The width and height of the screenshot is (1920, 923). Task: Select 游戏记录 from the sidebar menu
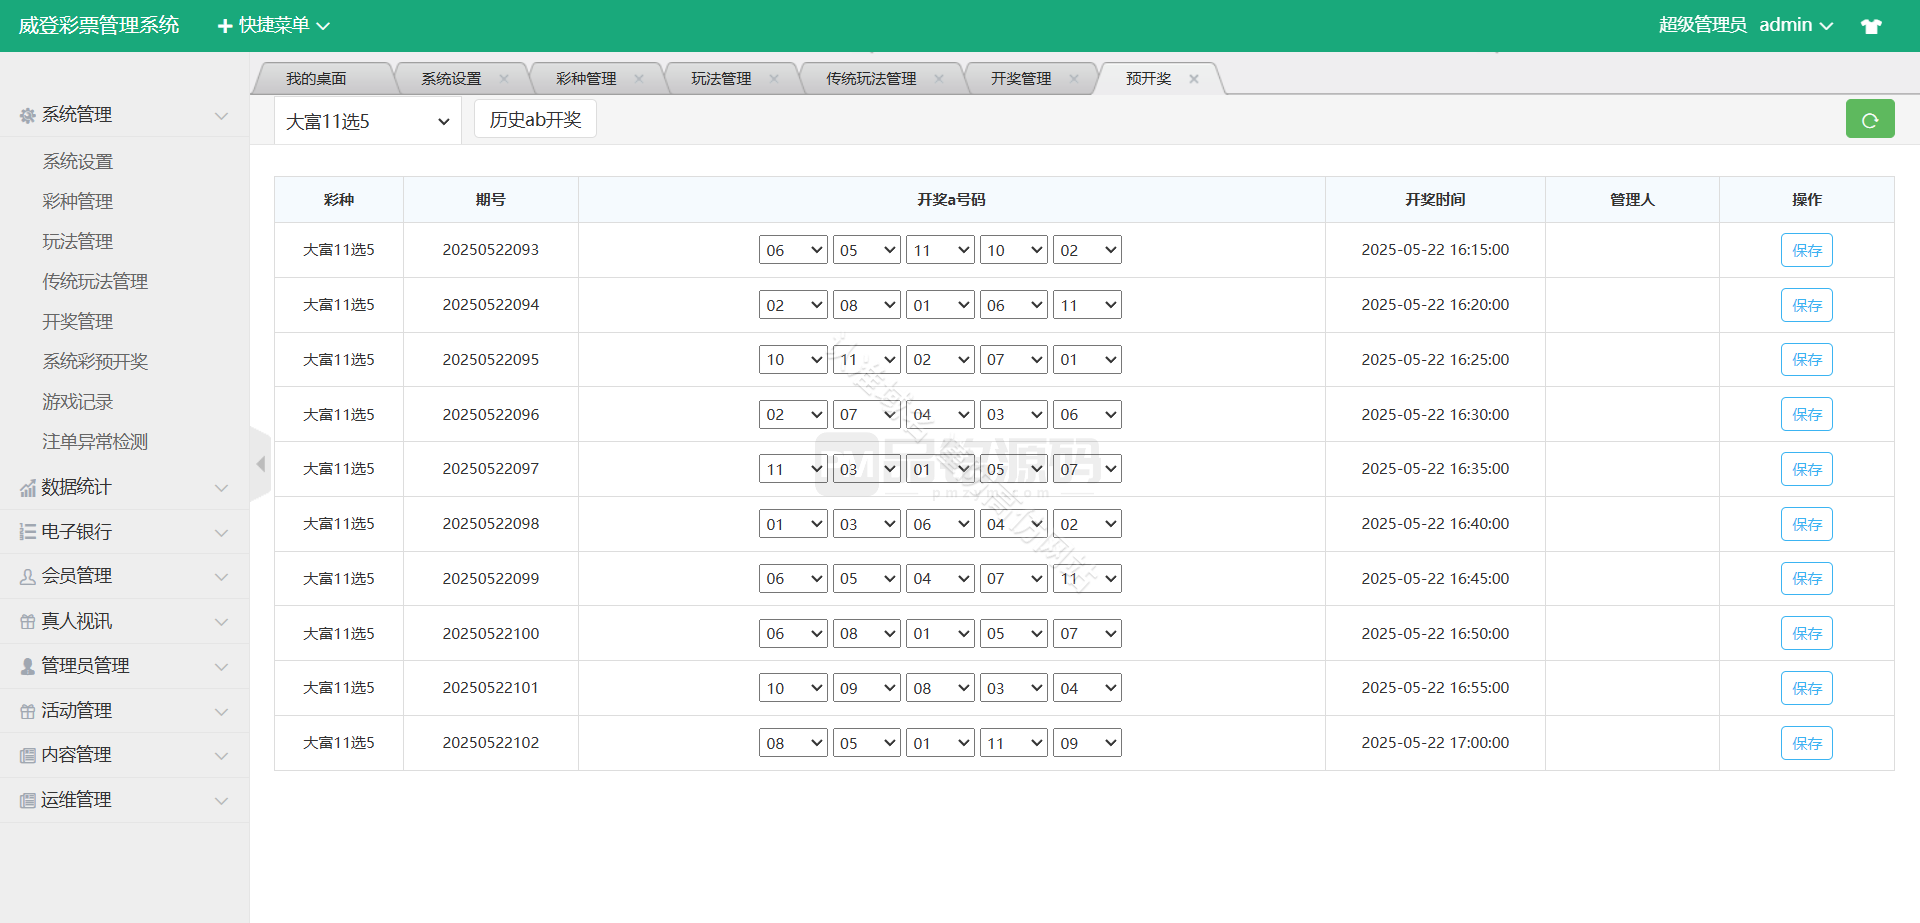point(78,402)
